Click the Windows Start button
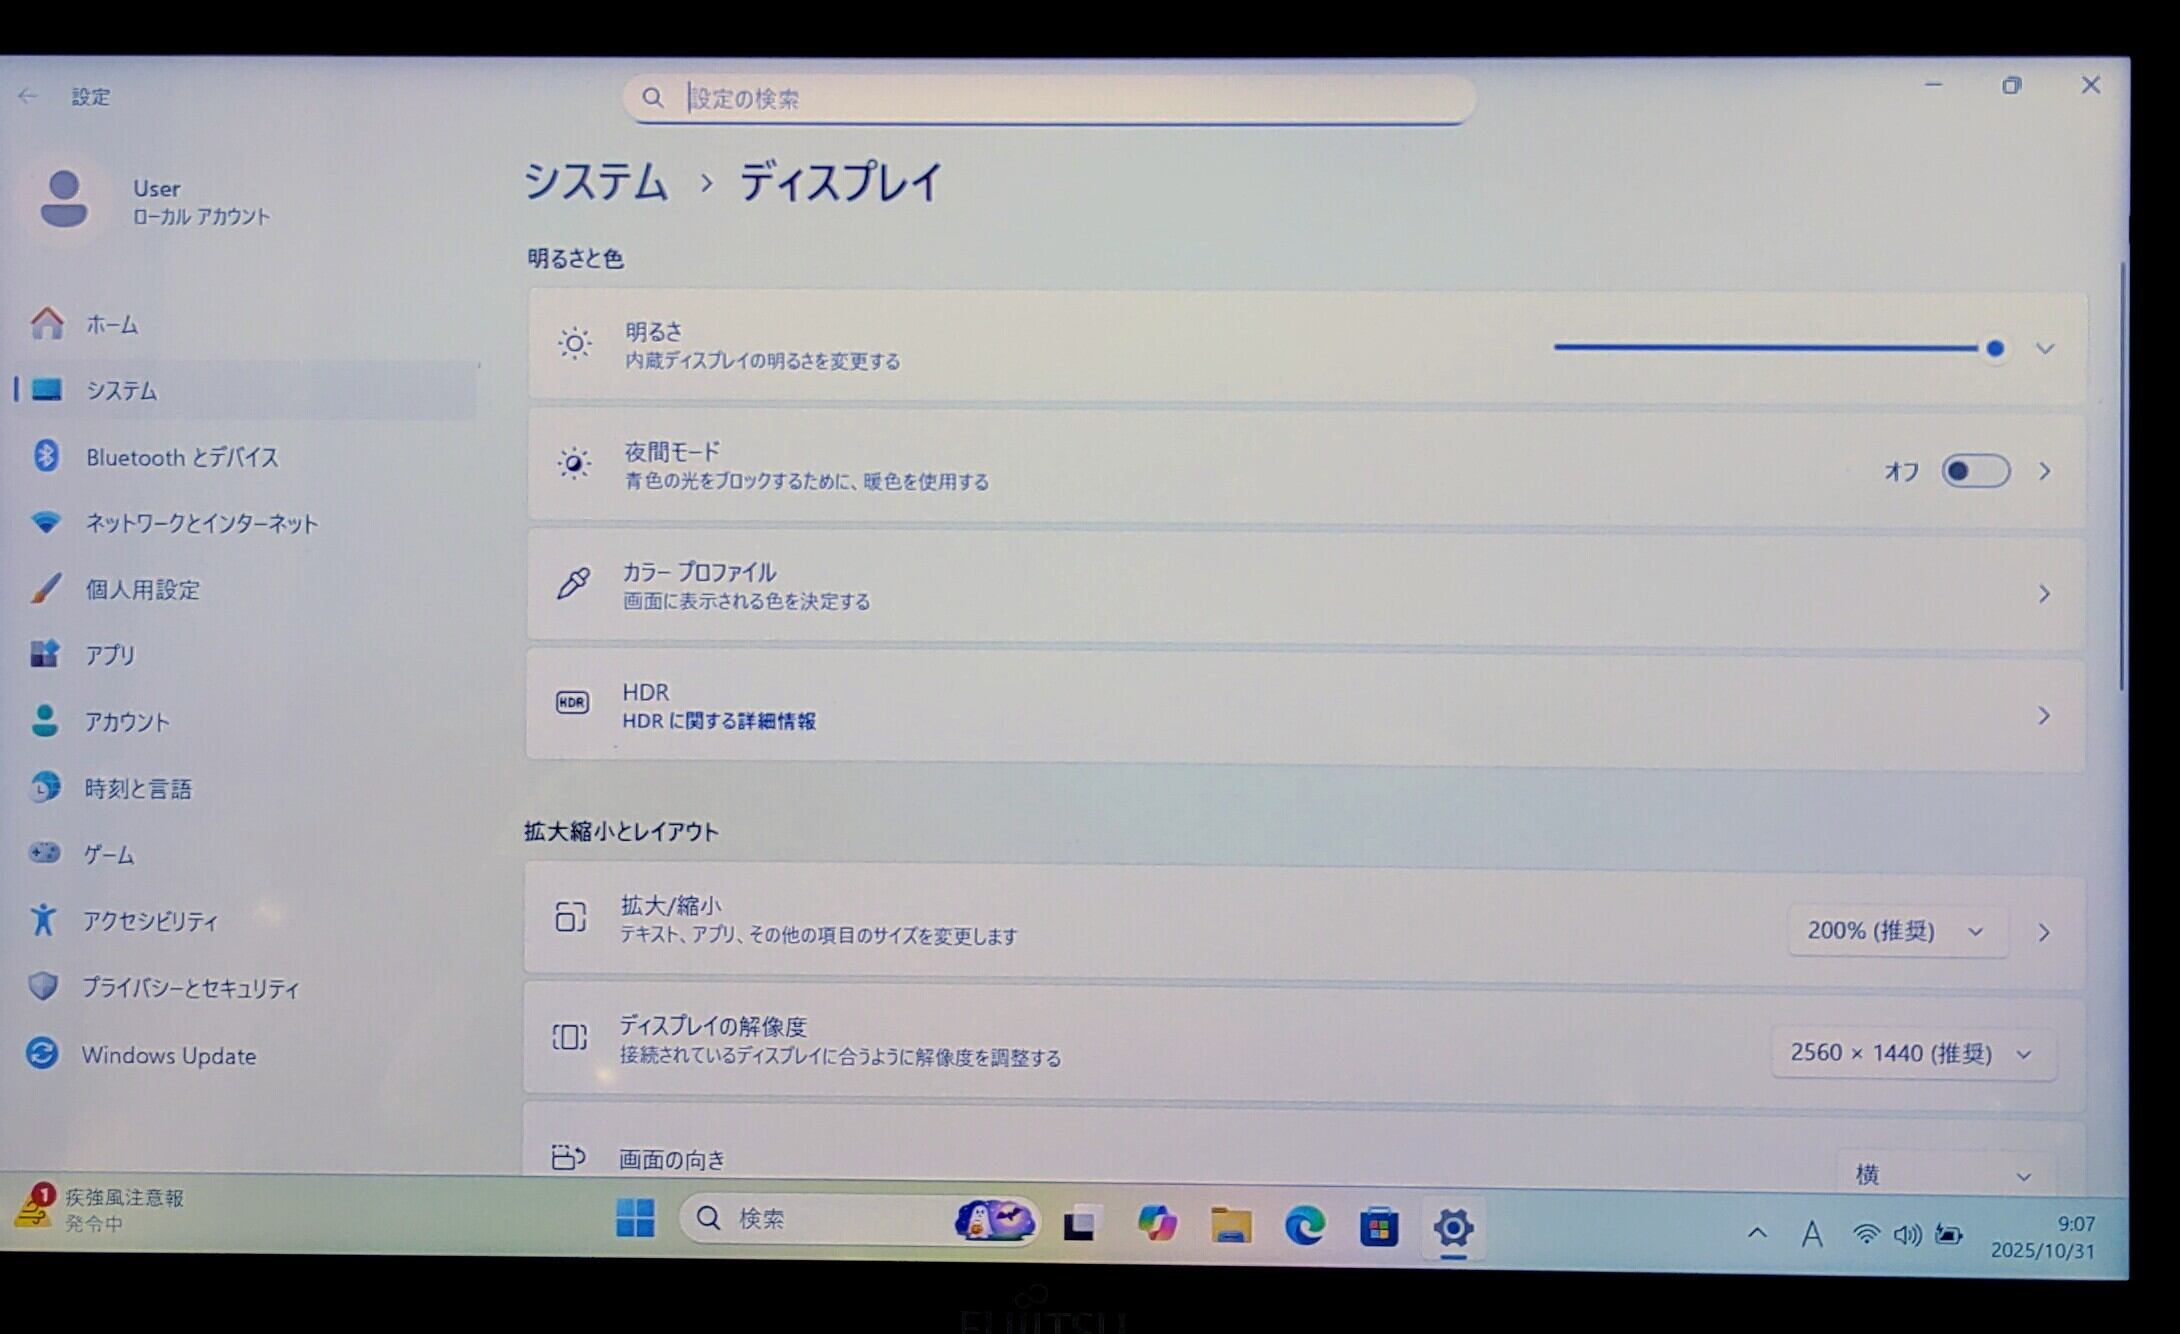This screenshot has width=2180, height=1334. coord(635,1218)
